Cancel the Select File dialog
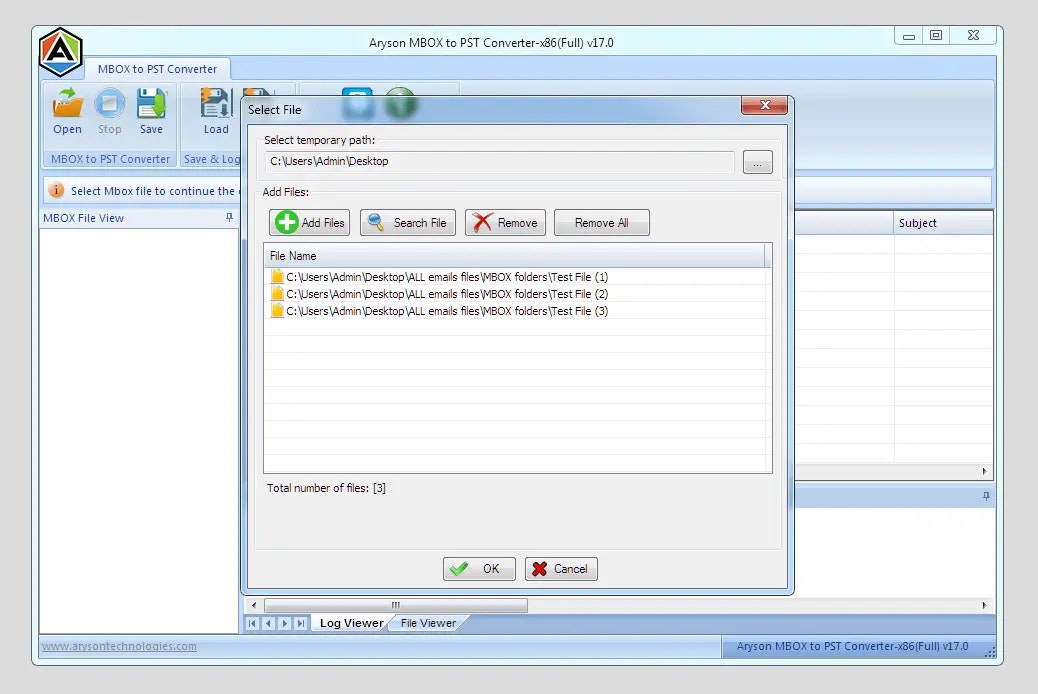The height and width of the screenshot is (694, 1038). coord(561,569)
